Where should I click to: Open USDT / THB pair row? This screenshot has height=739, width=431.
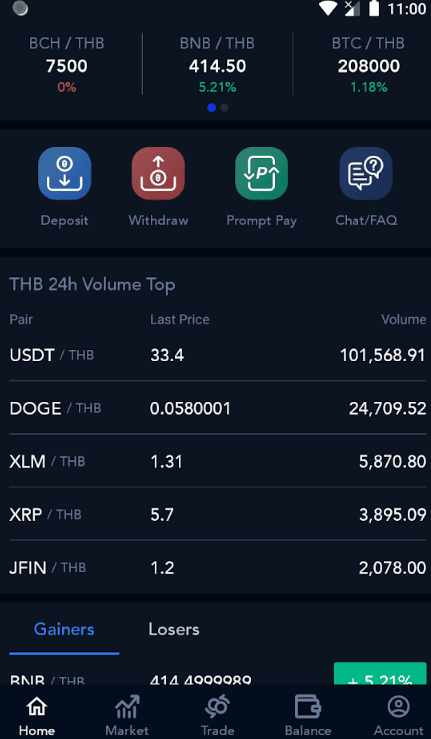217,354
